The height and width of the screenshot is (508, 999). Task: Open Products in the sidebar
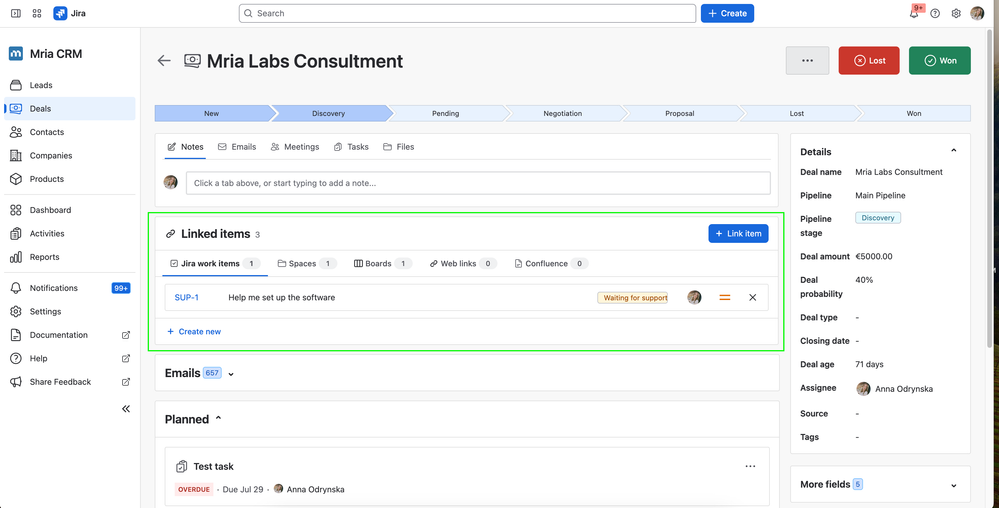[x=70, y=179]
